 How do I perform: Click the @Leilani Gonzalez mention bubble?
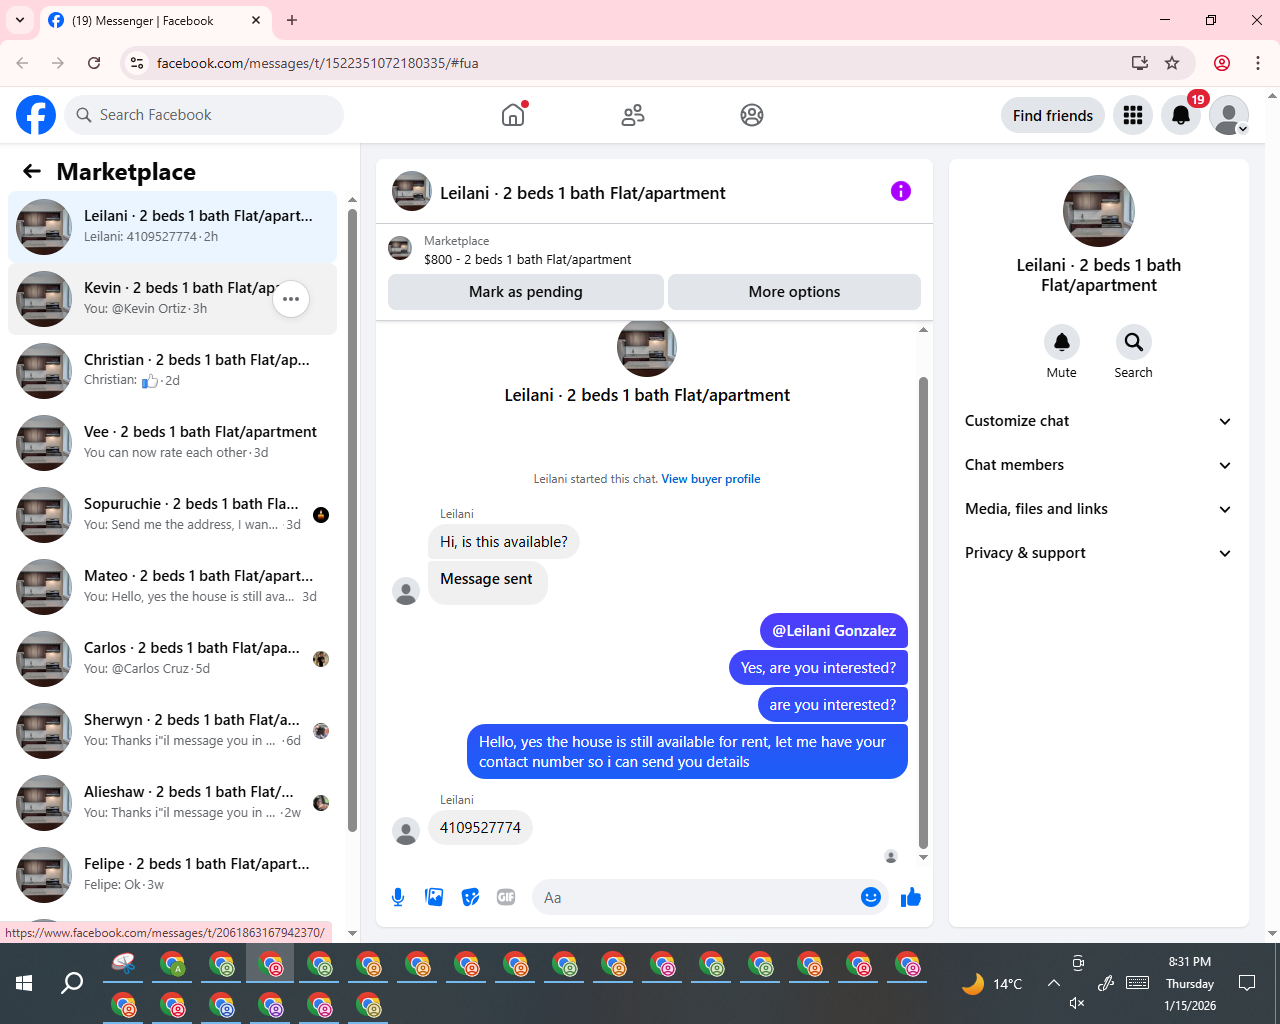pos(834,631)
